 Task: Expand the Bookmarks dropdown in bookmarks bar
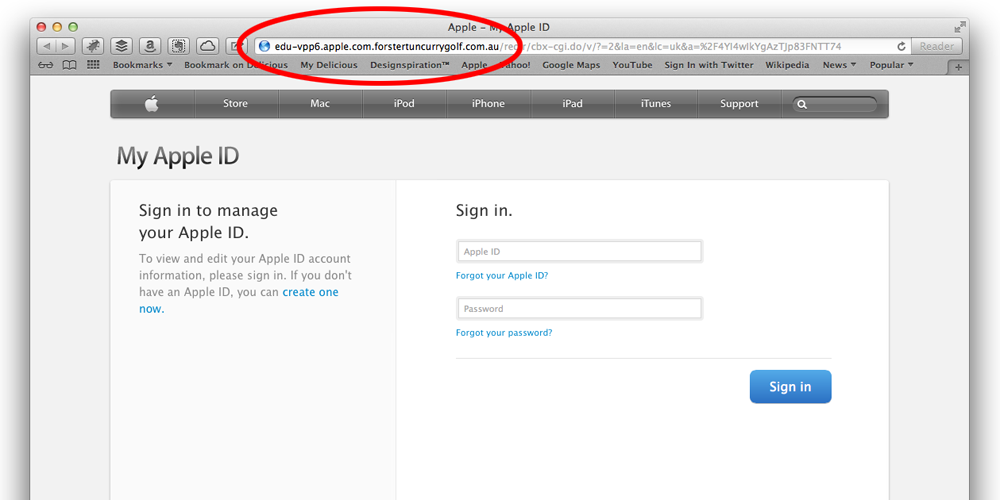point(142,65)
